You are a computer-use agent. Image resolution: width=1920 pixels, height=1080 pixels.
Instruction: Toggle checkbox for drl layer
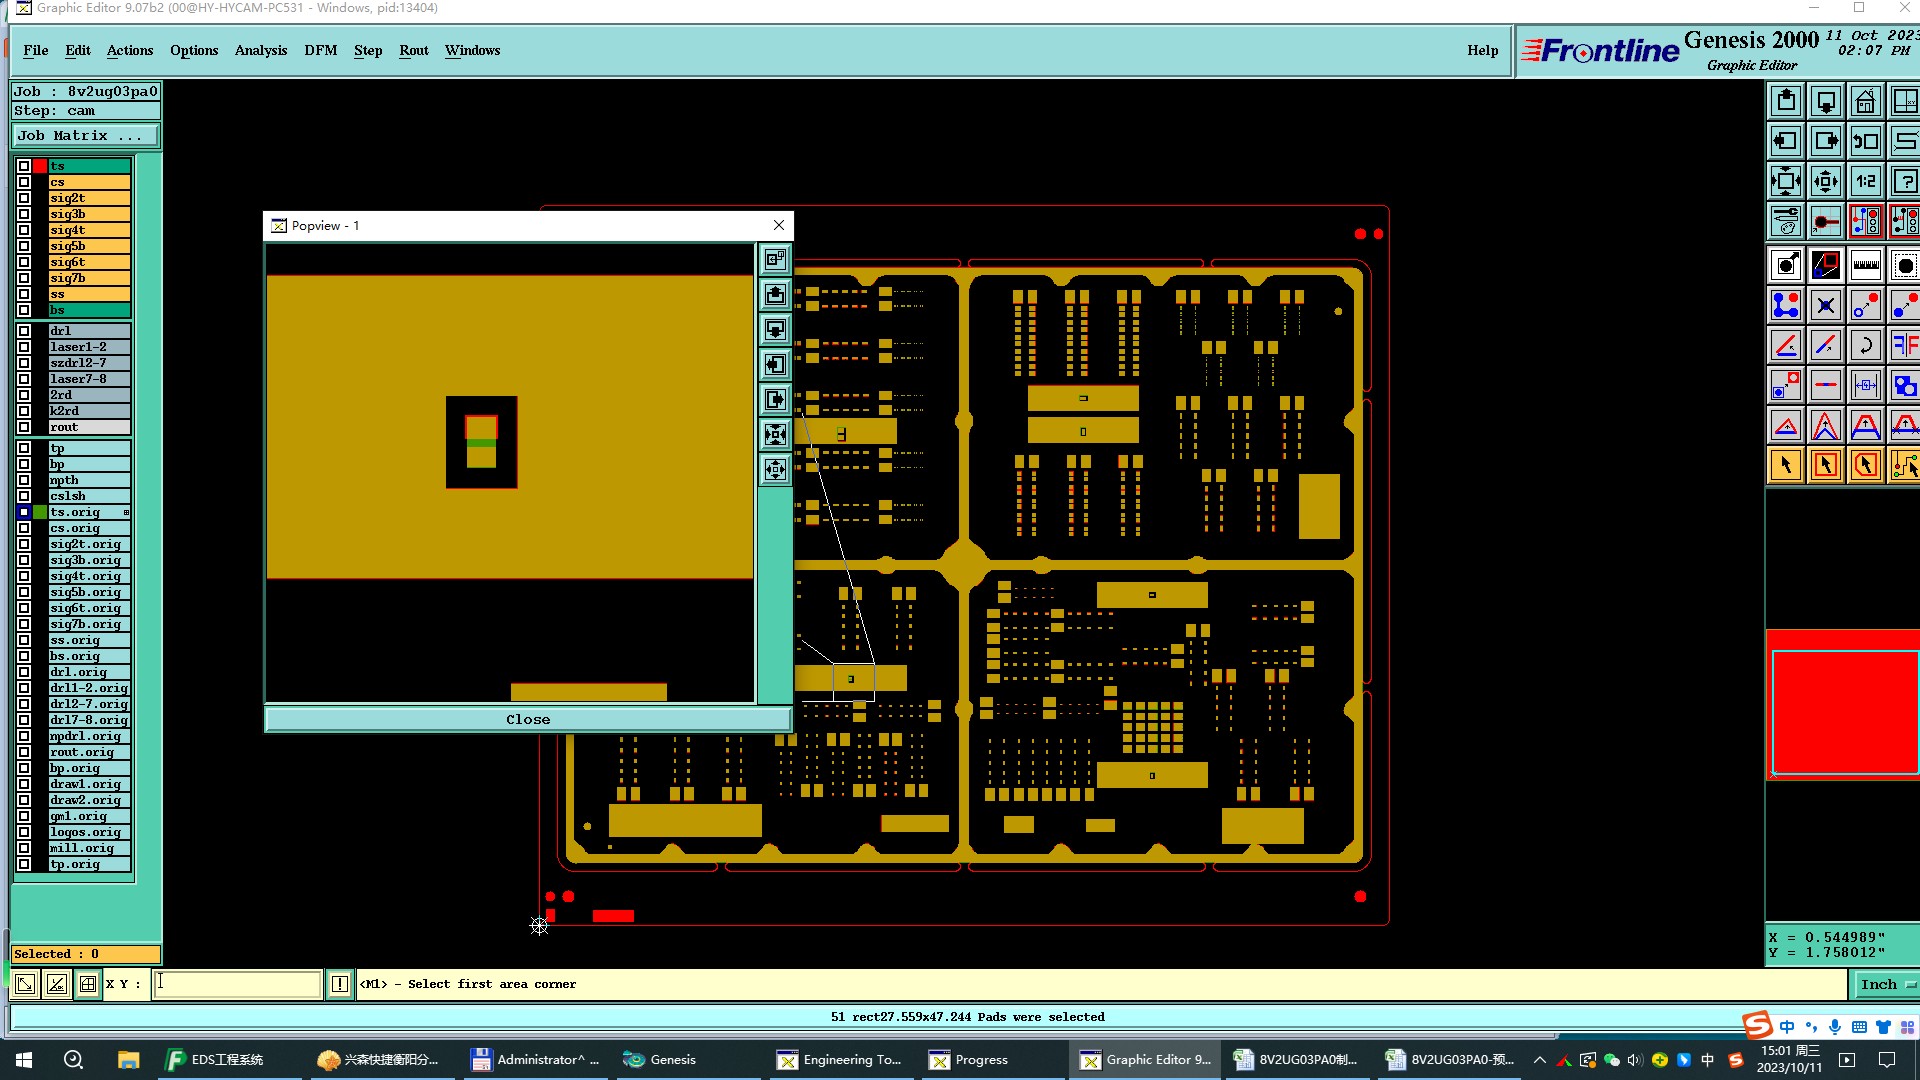24,331
